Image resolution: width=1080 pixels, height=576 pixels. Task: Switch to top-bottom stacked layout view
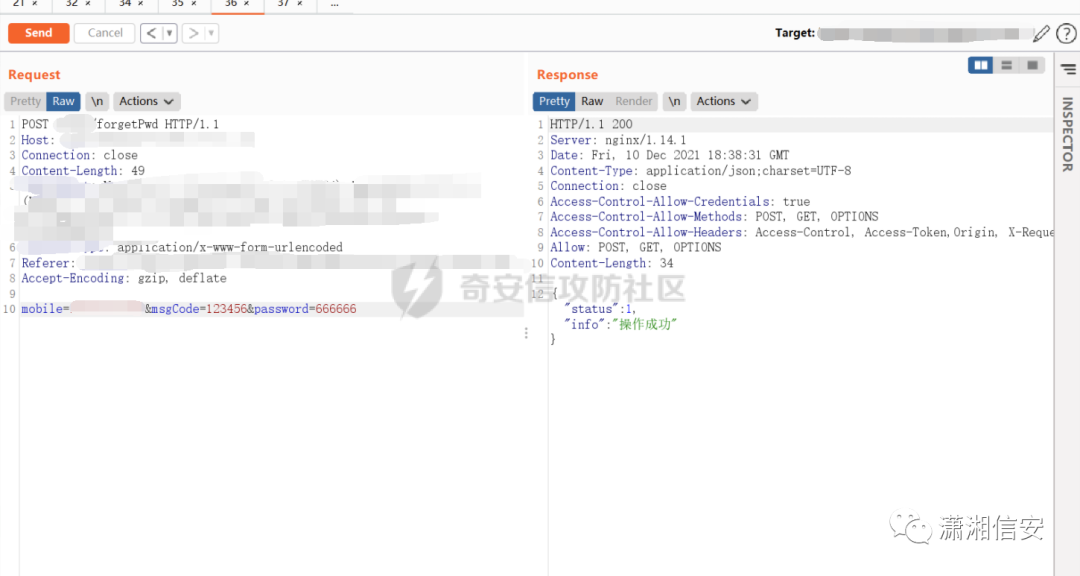[1006, 65]
